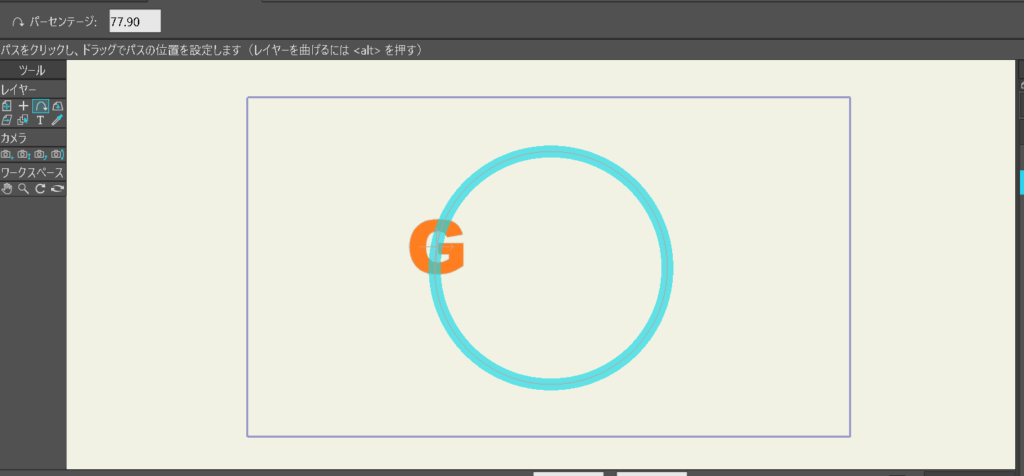Click the ツール panel header
This screenshot has height=476, width=1024.
click(32, 70)
